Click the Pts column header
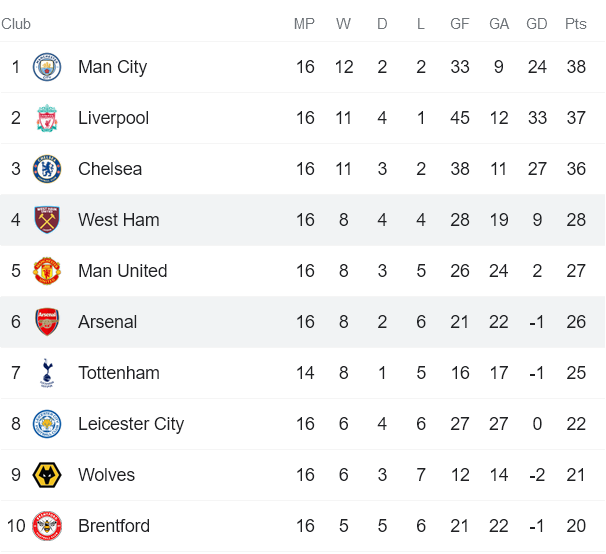Viewport: 606px width, 554px height. [575, 24]
